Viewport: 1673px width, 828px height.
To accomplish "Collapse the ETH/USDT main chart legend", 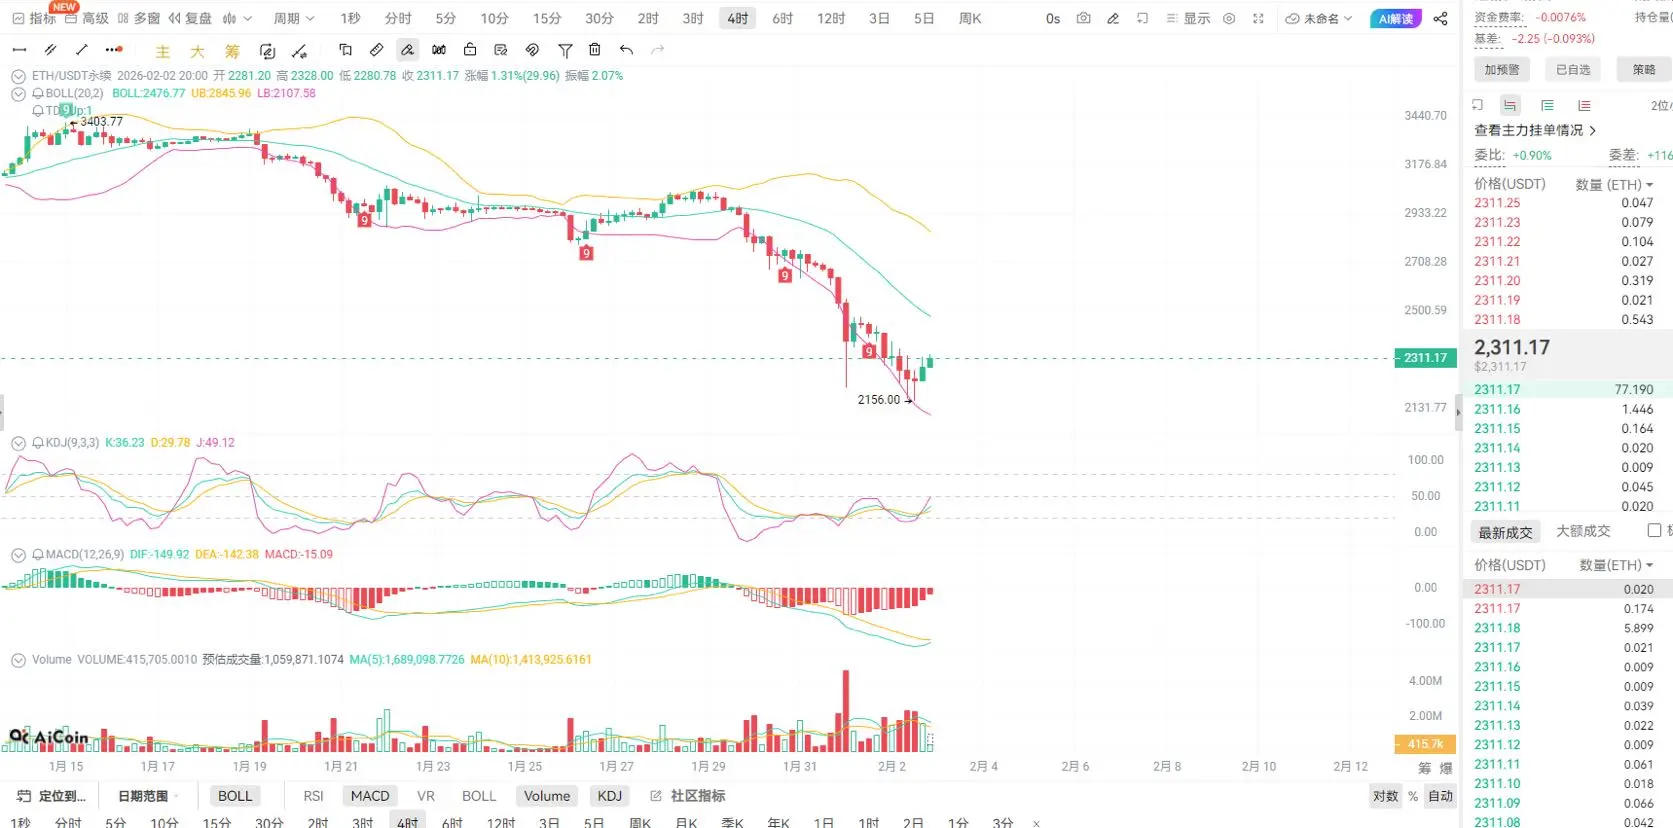I will [x=18, y=76].
